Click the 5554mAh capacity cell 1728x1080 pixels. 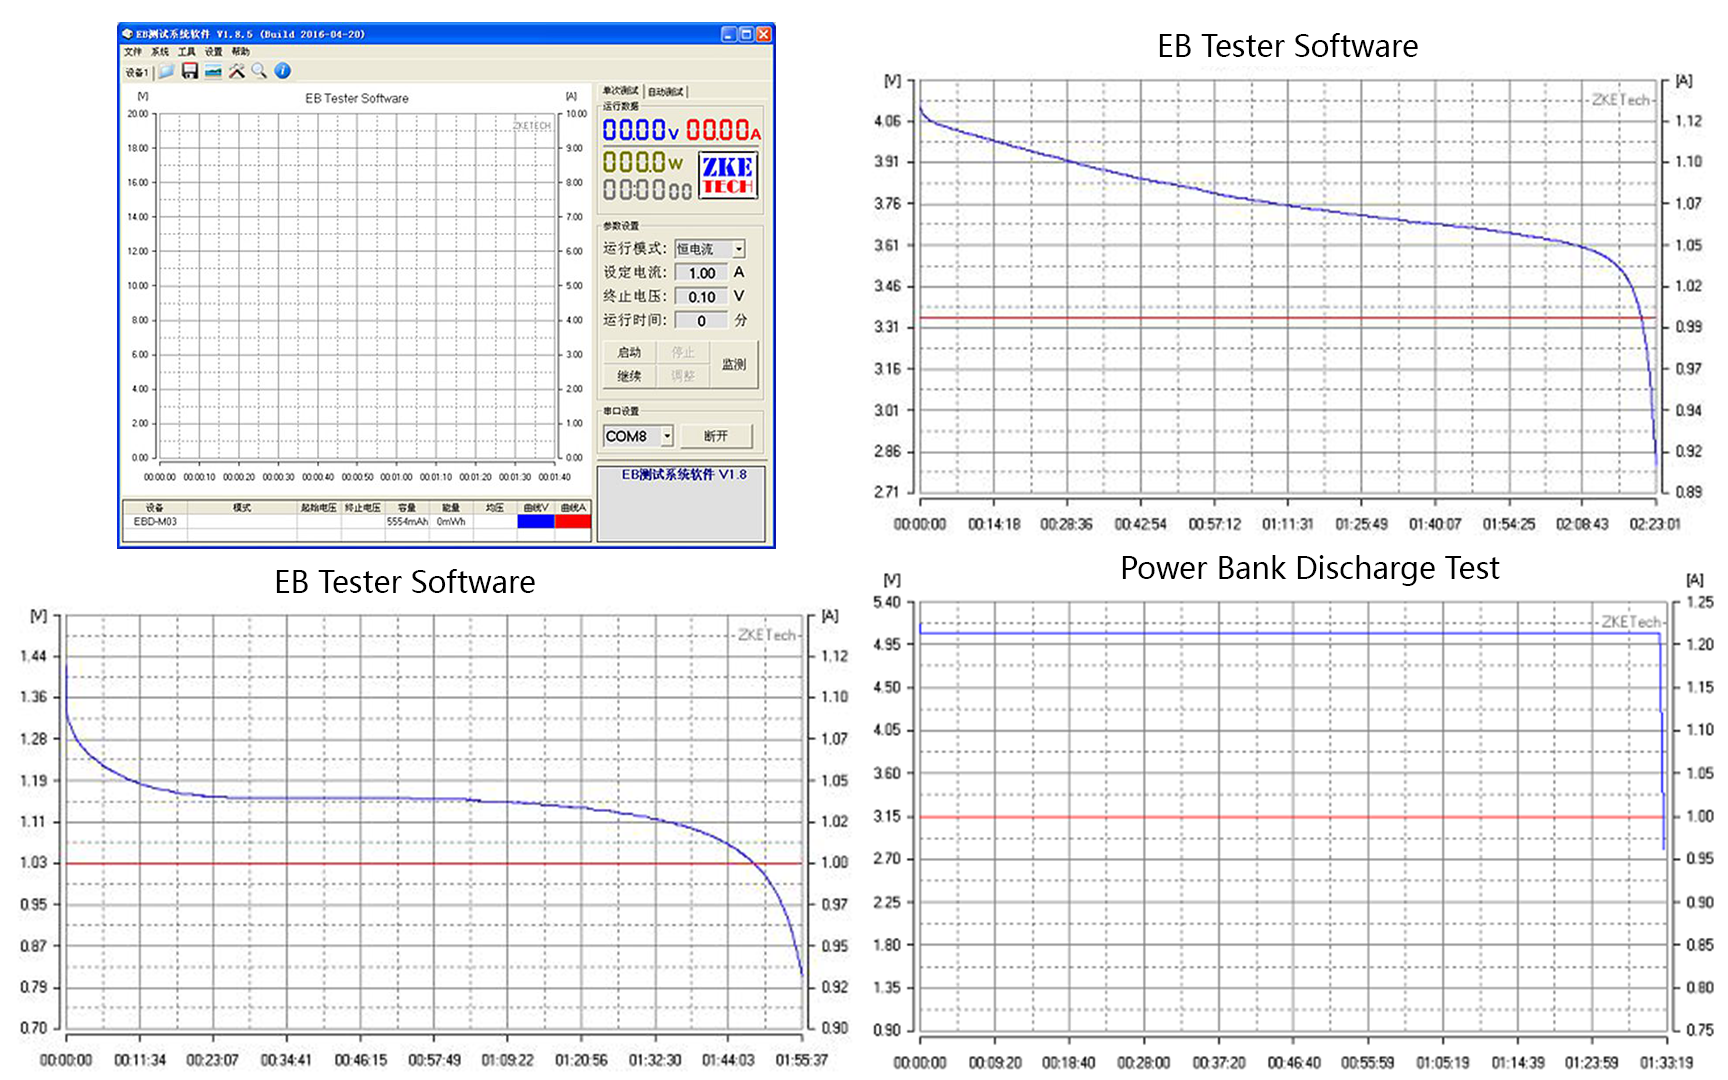(407, 521)
